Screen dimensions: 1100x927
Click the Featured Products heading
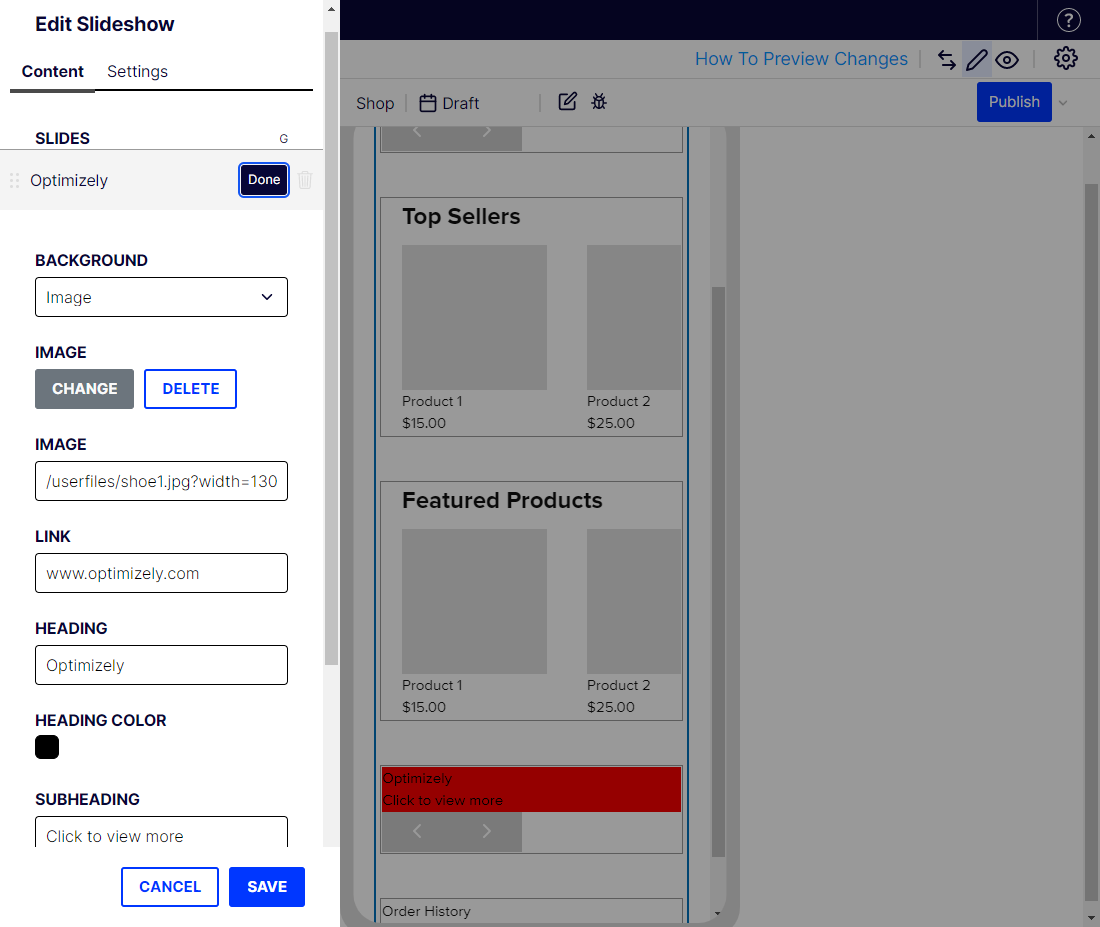(x=502, y=500)
